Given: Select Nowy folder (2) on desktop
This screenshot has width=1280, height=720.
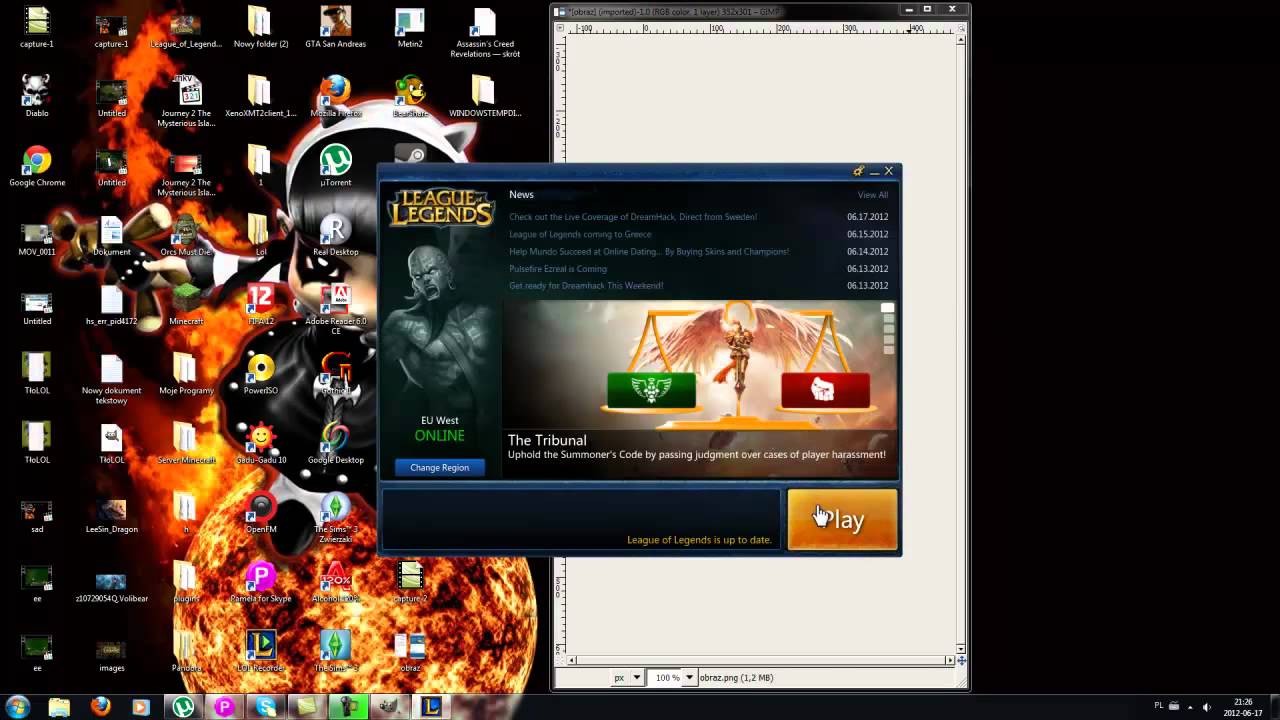Looking at the screenshot, I should tap(260, 27).
